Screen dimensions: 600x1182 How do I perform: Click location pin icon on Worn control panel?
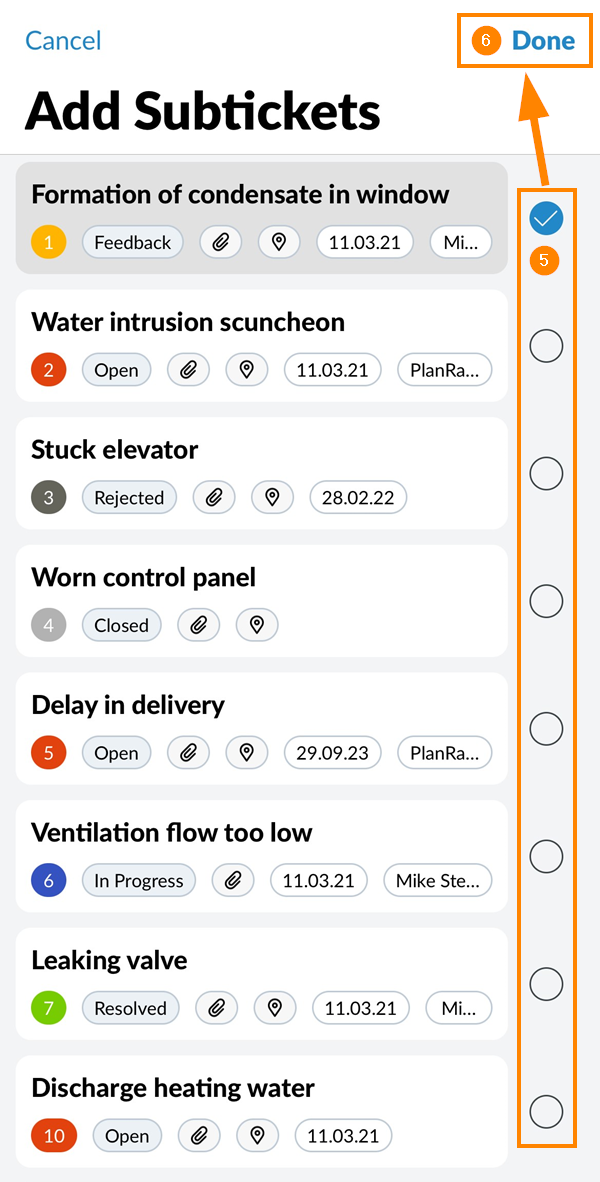(x=257, y=625)
